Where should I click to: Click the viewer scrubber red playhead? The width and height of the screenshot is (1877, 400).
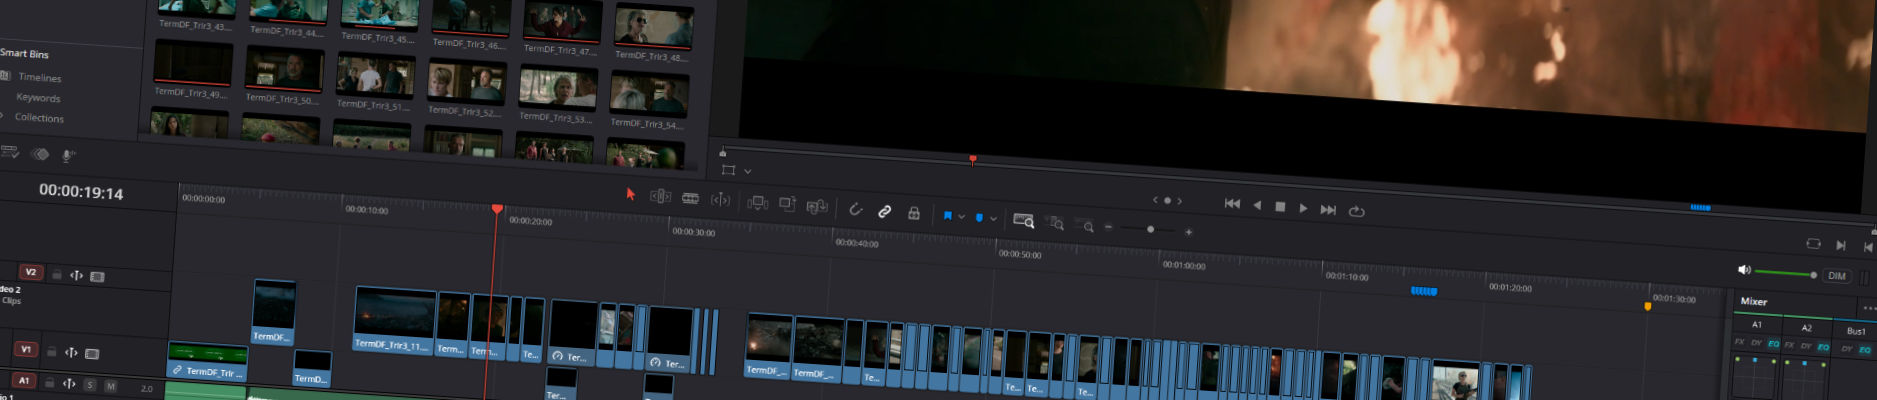point(972,159)
